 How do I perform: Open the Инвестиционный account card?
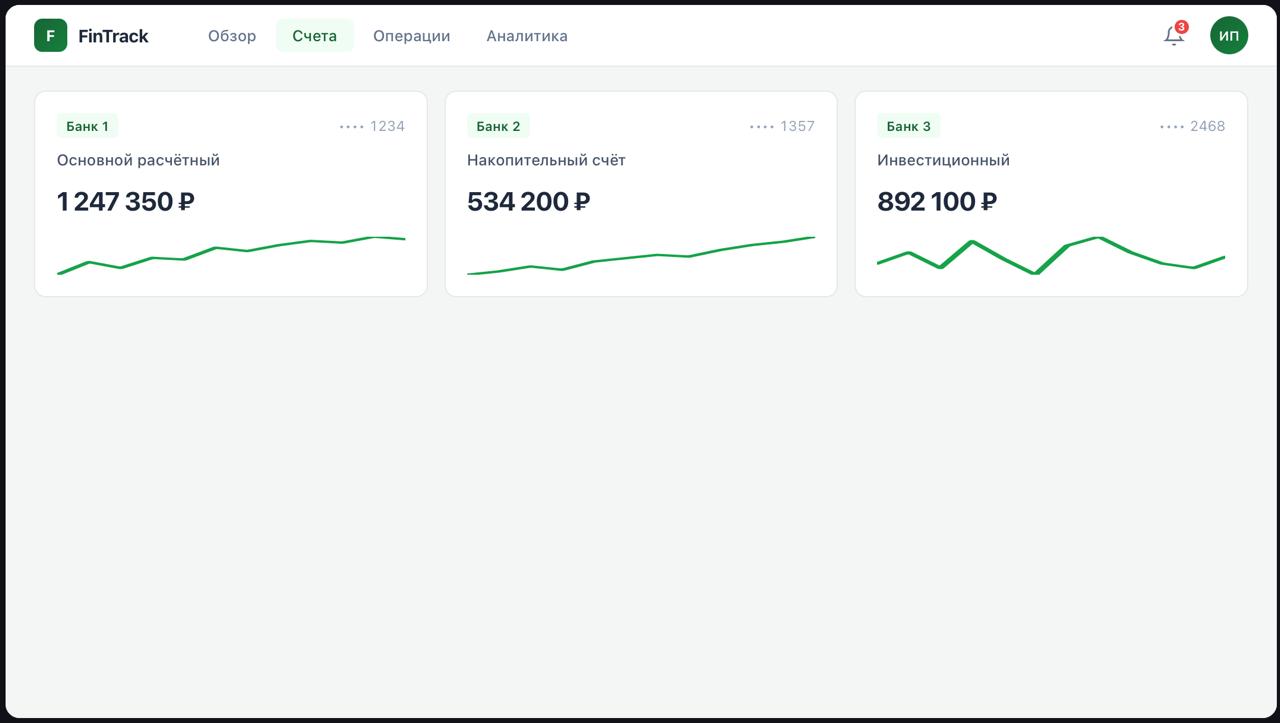[1051, 194]
